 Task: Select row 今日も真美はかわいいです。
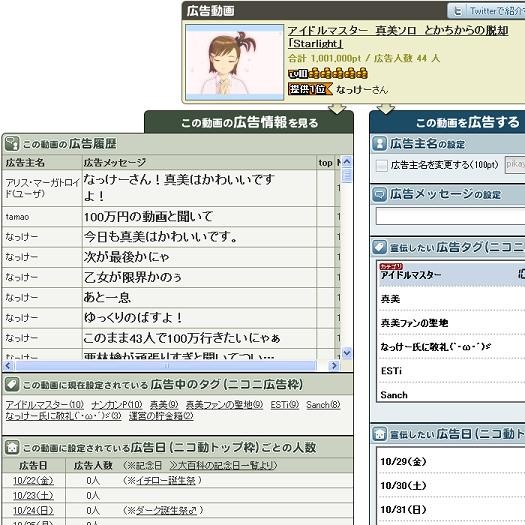(x=171, y=237)
